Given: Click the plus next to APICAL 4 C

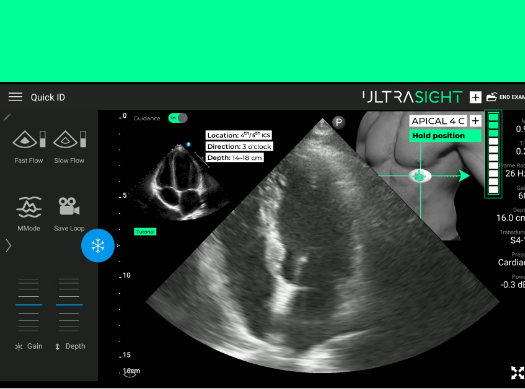Looking at the screenshot, I should coord(475,121).
